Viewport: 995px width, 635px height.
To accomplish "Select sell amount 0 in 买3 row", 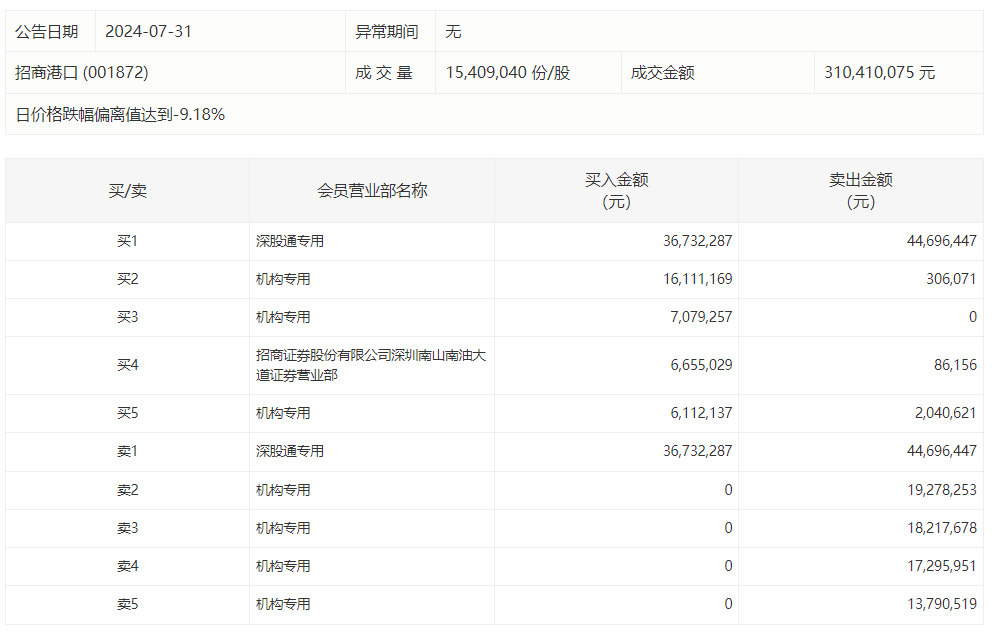I will [x=973, y=317].
